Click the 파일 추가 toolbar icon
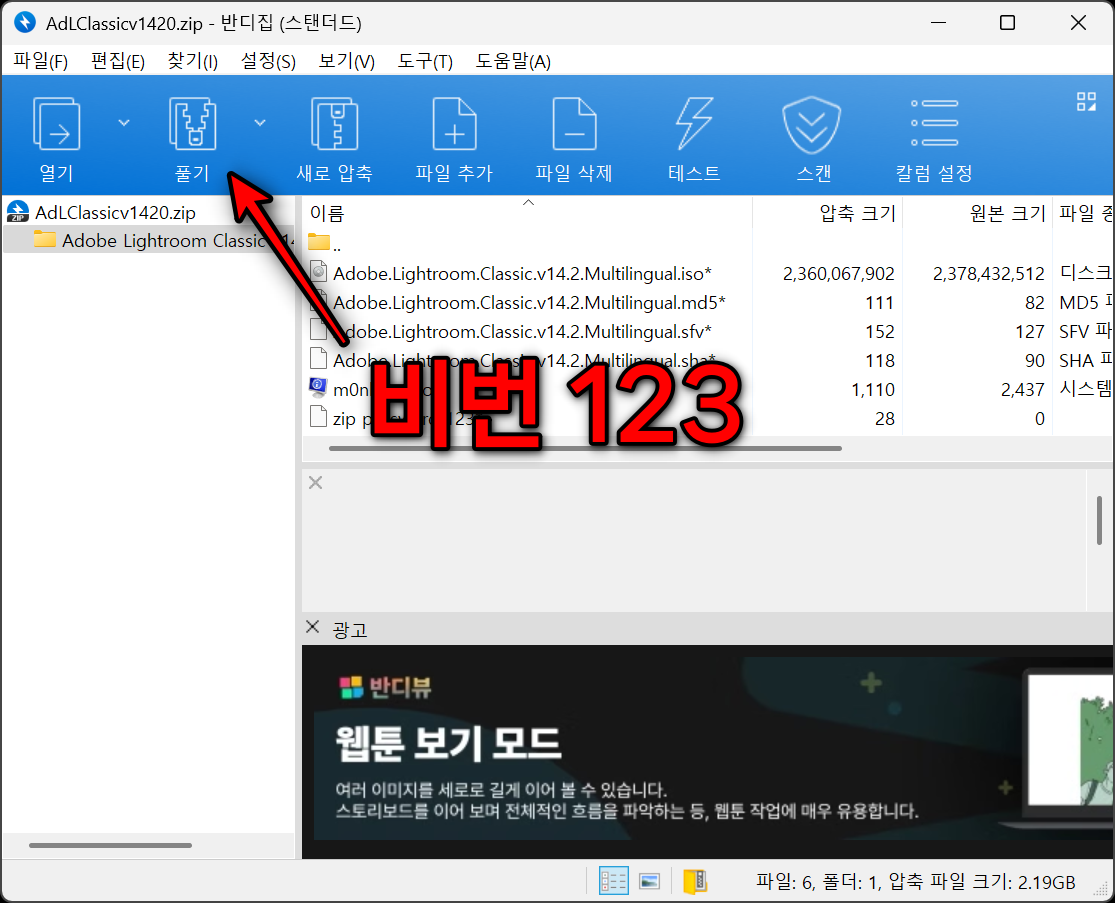This screenshot has width=1115, height=903. tap(454, 124)
